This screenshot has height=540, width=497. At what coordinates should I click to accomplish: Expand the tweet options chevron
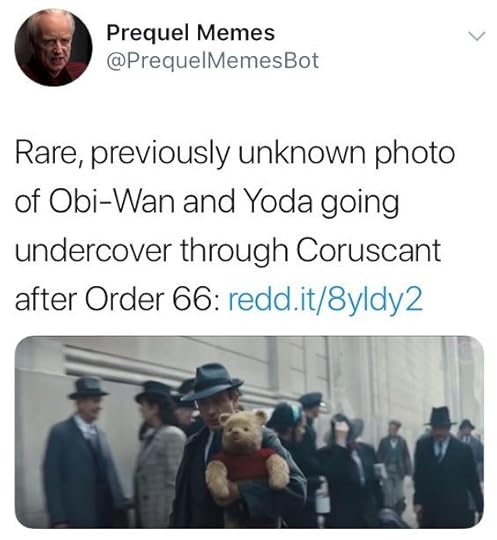477,36
